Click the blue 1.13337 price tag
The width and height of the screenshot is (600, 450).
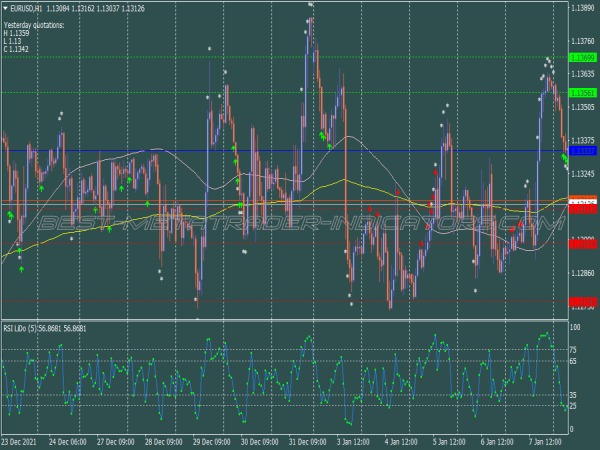click(x=582, y=150)
